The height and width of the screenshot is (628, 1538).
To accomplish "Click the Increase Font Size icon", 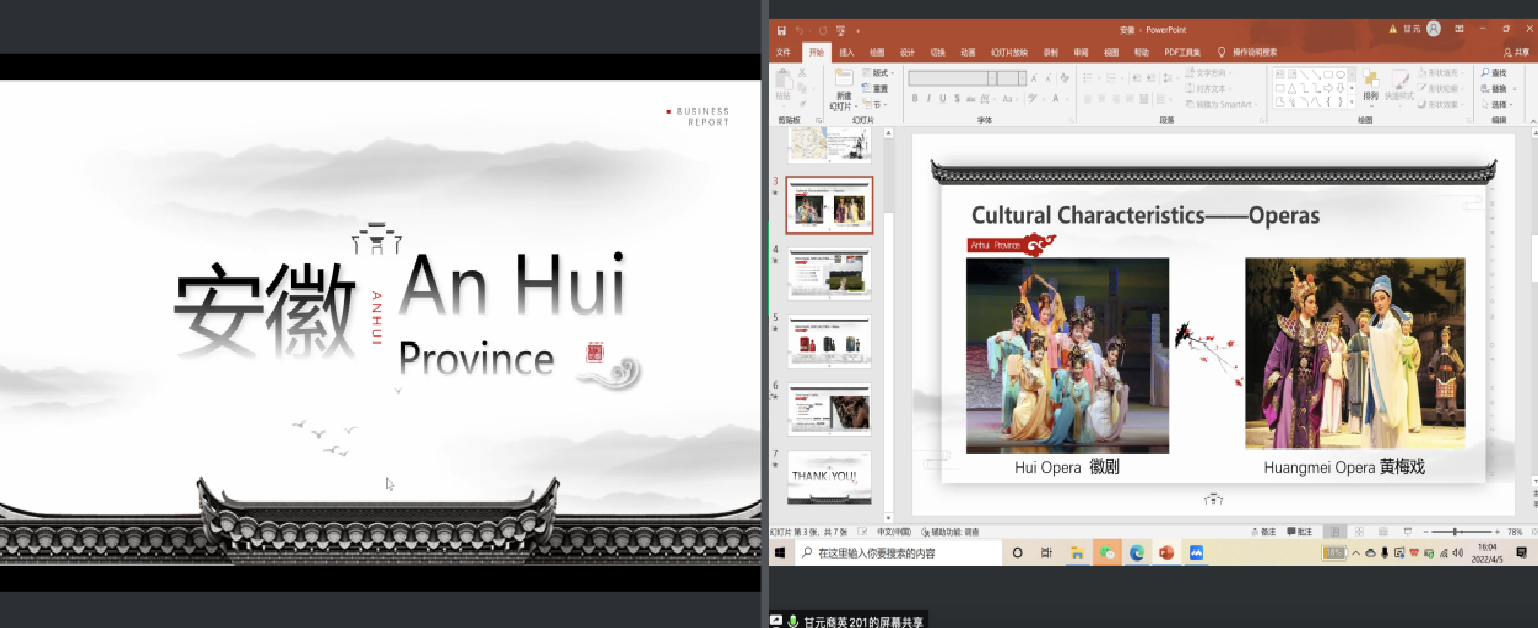I will 1034,78.
